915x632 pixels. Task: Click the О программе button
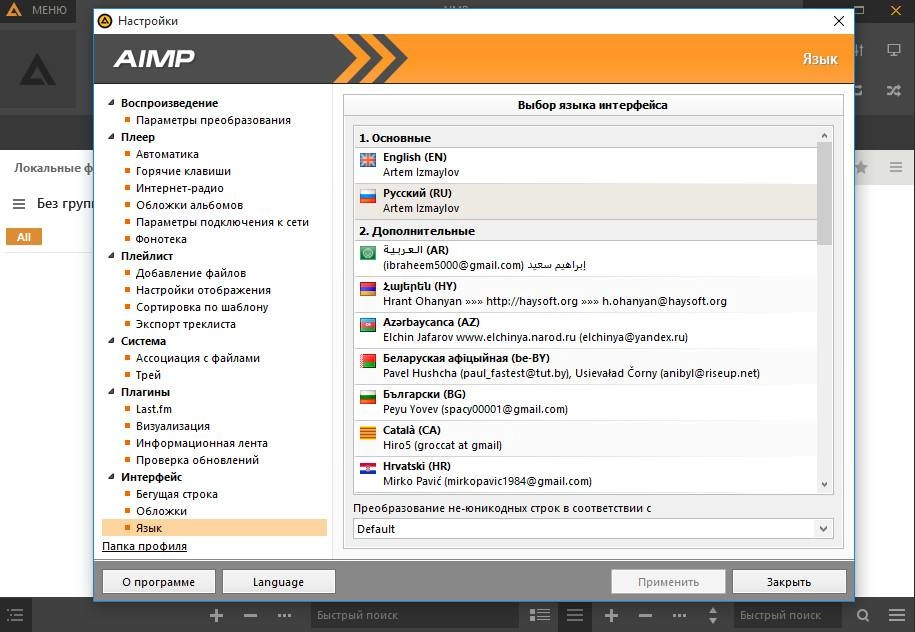159,582
